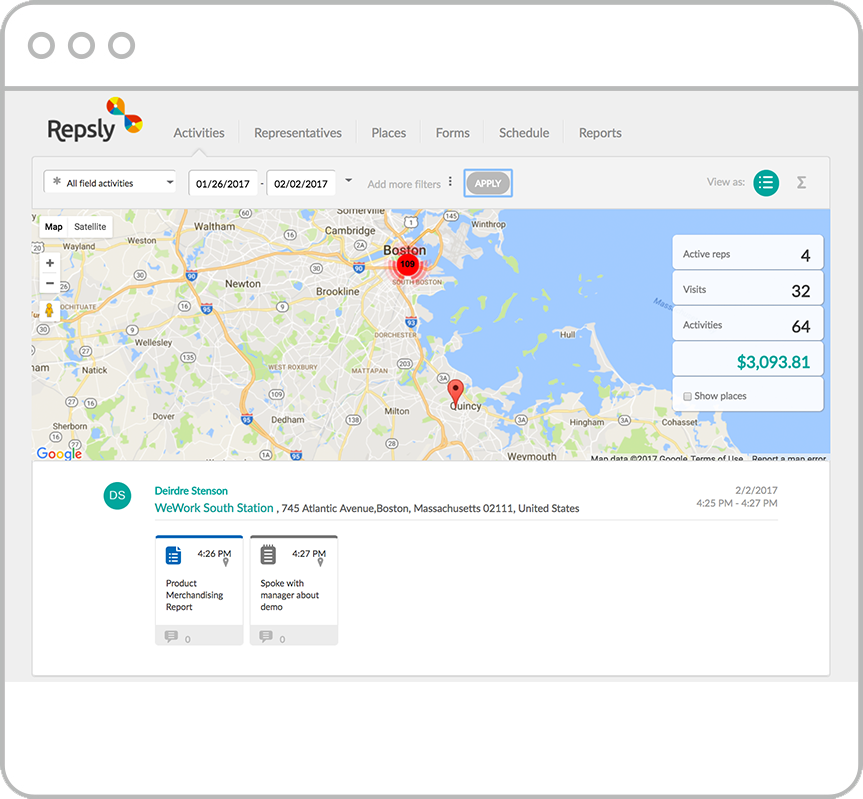863x799 pixels.
Task: Click the red pin at Quincy
Action: (455, 392)
